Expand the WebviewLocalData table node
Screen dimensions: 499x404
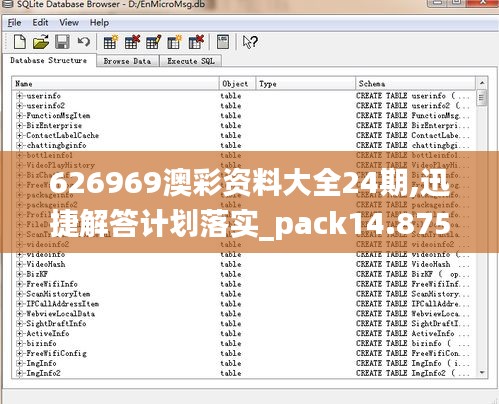19,314
